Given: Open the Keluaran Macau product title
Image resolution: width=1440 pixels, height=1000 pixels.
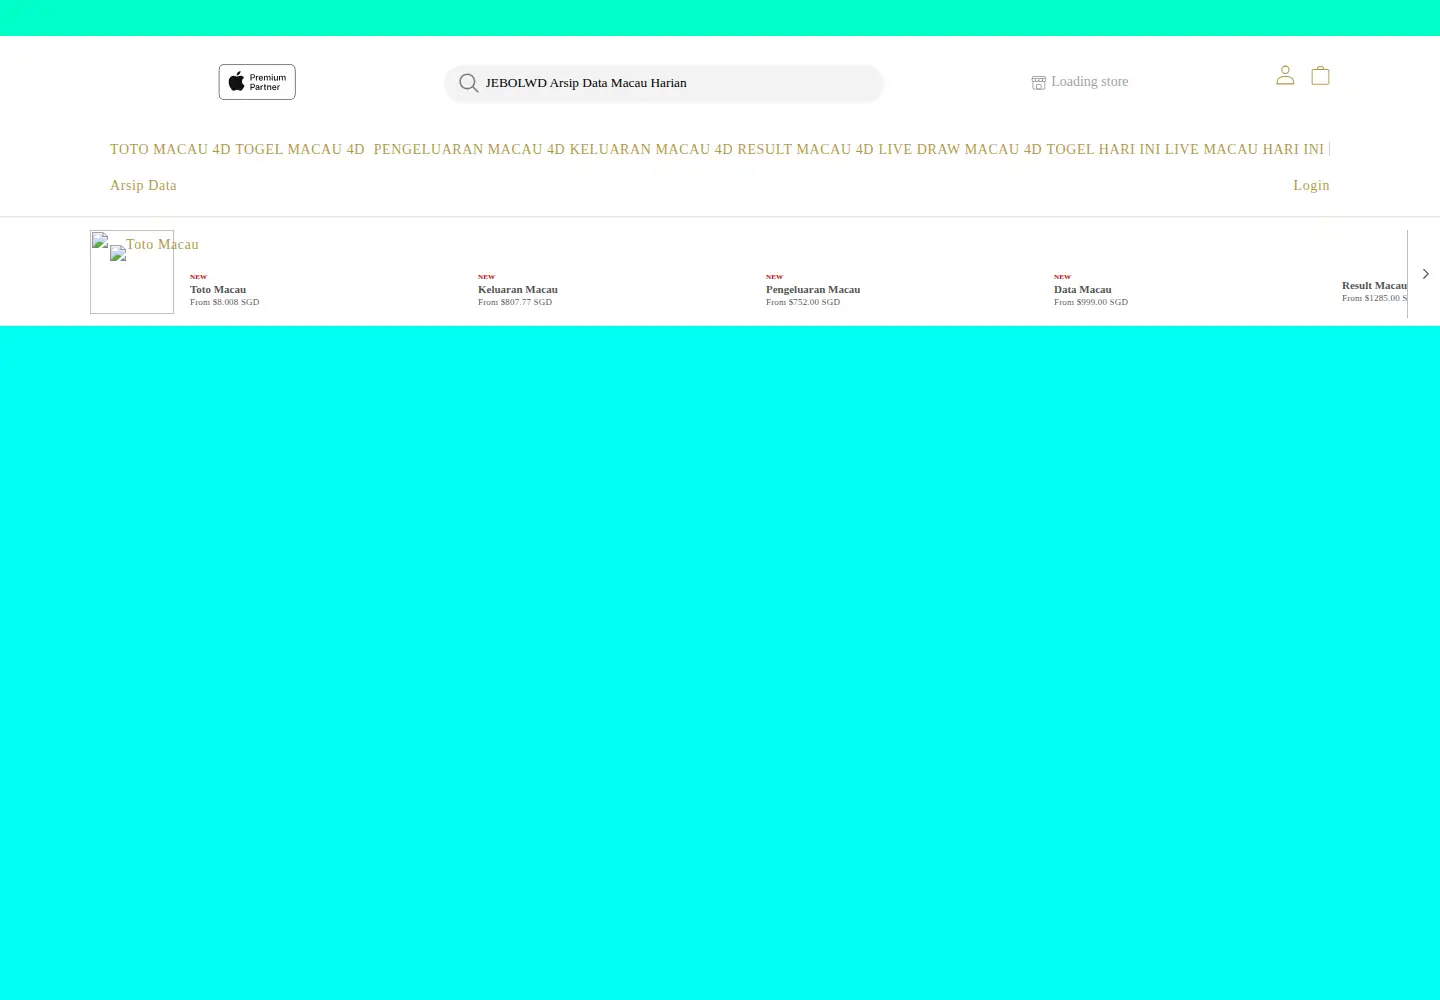Looking at the screenshot, I should click(518, 289).
